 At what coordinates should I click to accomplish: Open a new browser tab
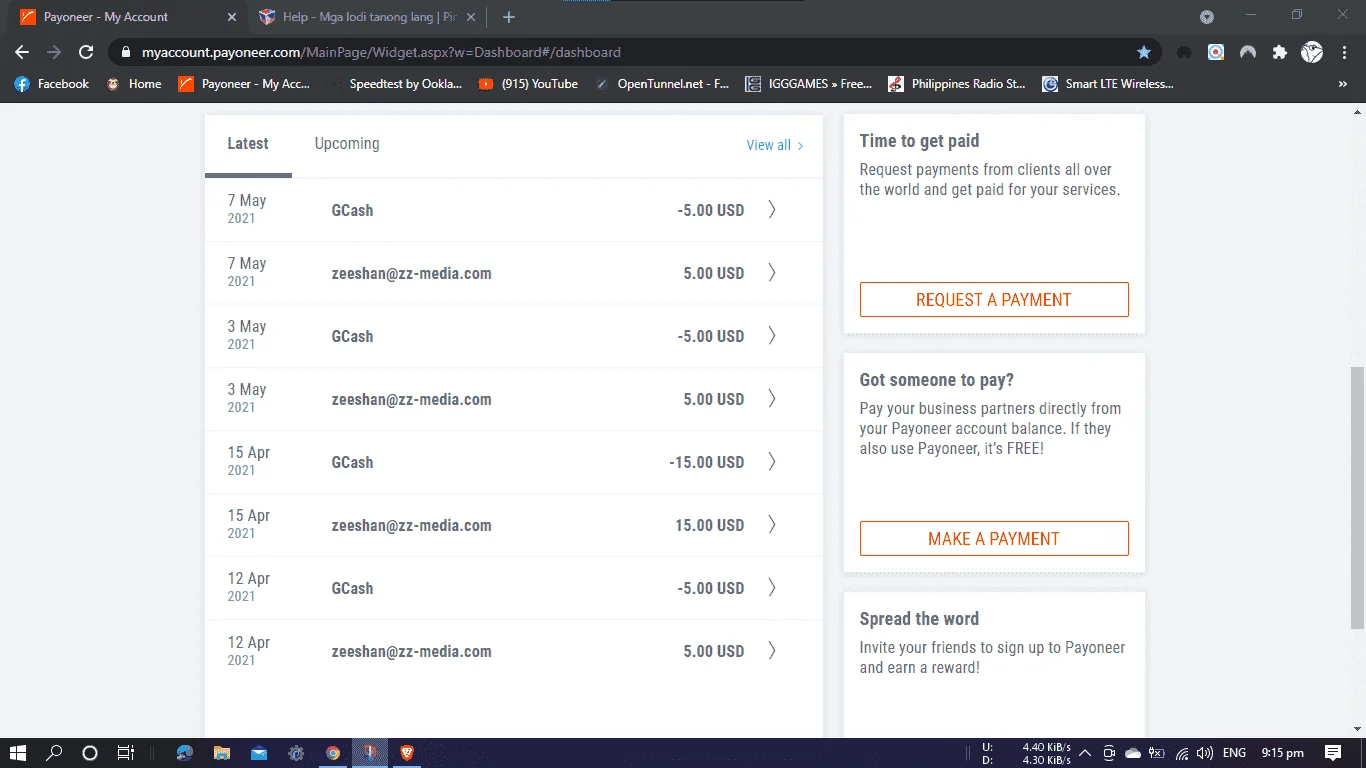tap(509, 17)
